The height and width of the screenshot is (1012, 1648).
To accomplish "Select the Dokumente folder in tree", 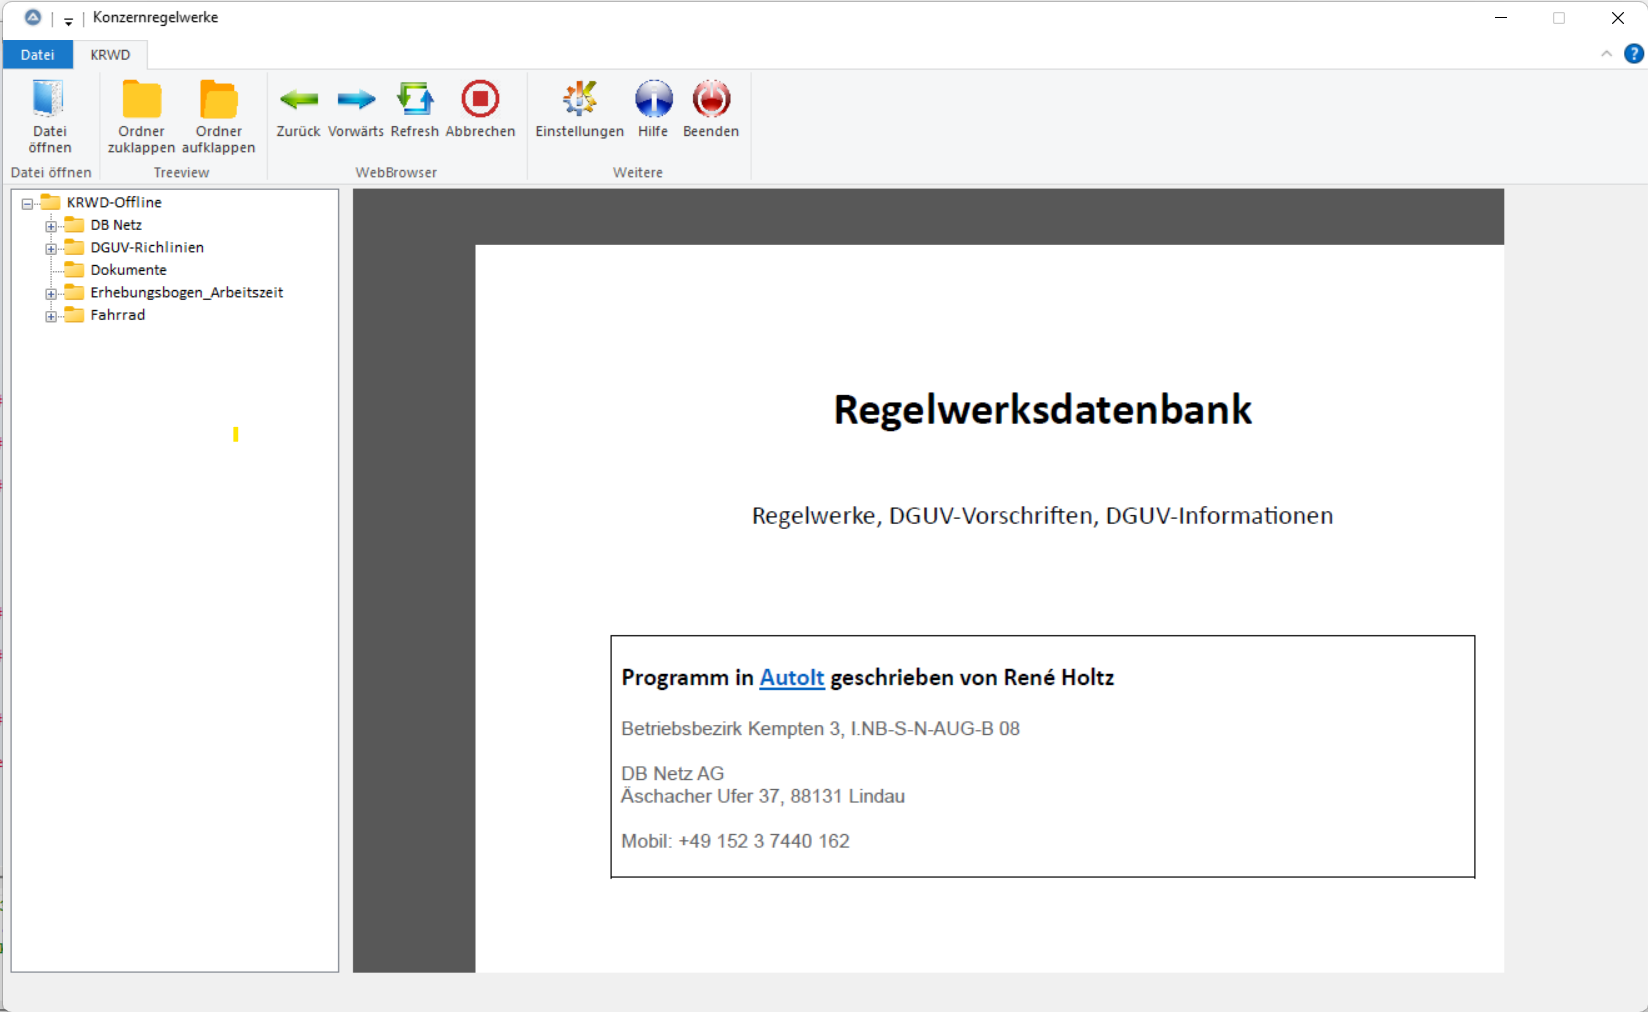I will [128, 270].
